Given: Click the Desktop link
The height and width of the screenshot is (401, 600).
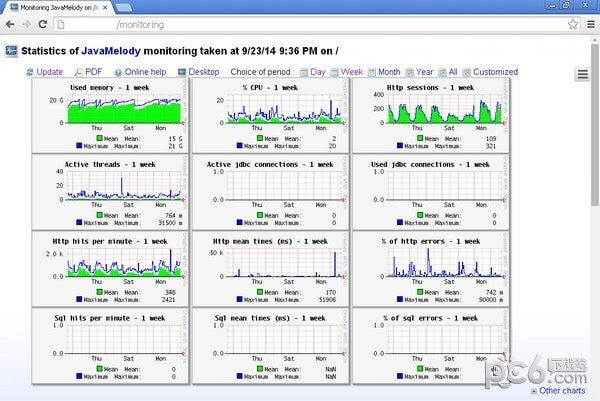Looking at the screenshot, I should click(x=204, y=72).
